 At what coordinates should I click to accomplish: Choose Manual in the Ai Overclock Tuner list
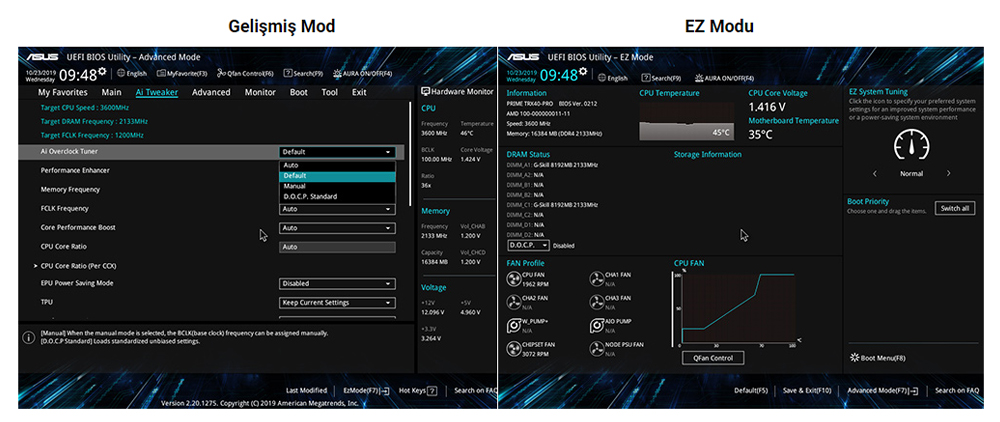[337, 186]
